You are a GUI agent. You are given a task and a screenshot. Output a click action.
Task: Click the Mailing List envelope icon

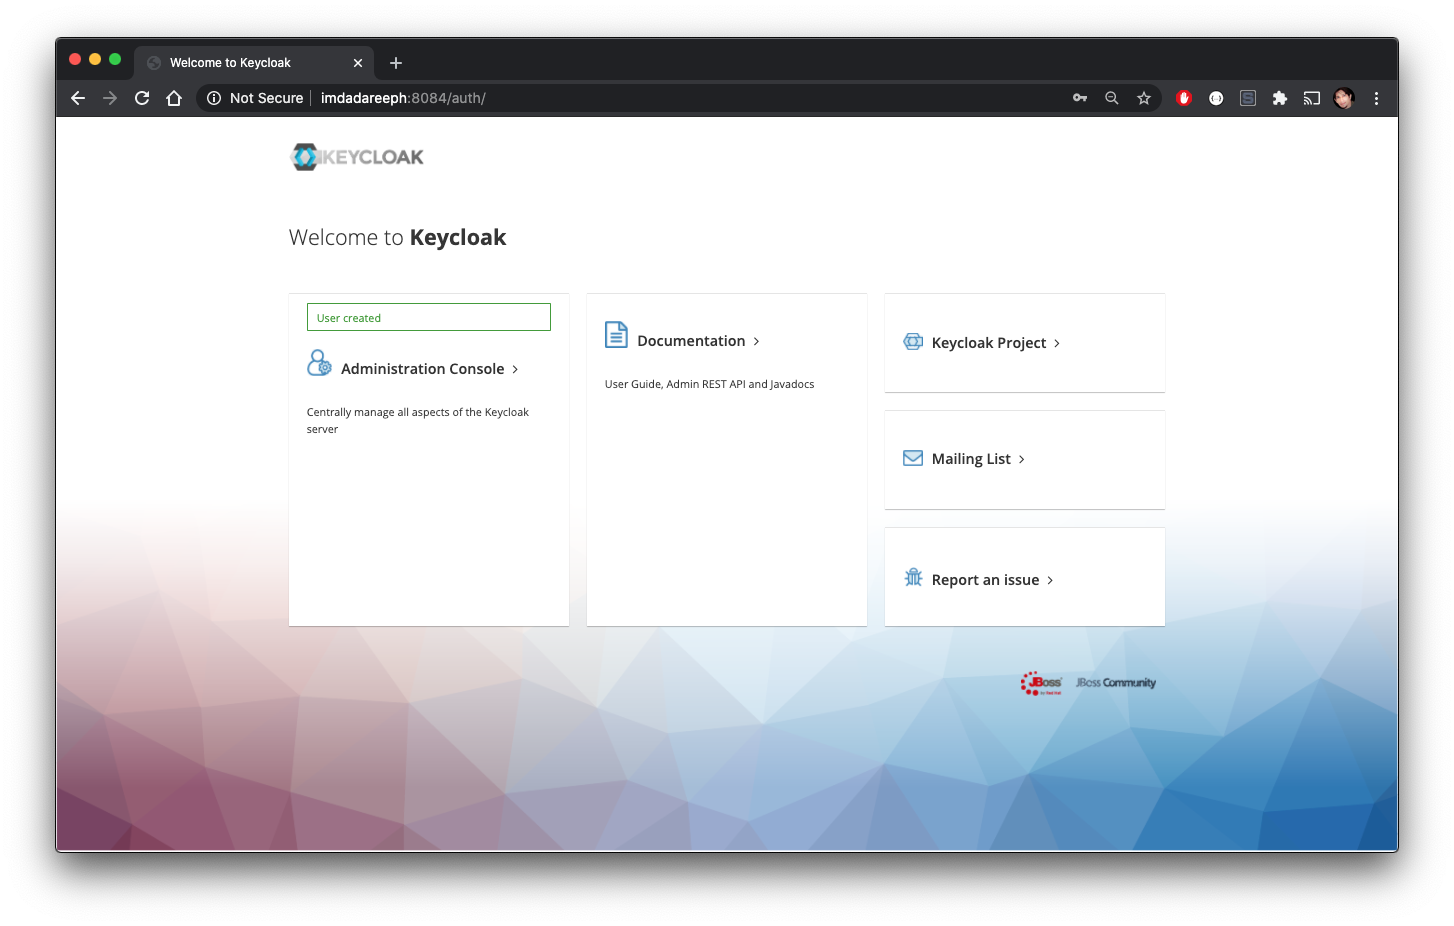tap(913, 458)
